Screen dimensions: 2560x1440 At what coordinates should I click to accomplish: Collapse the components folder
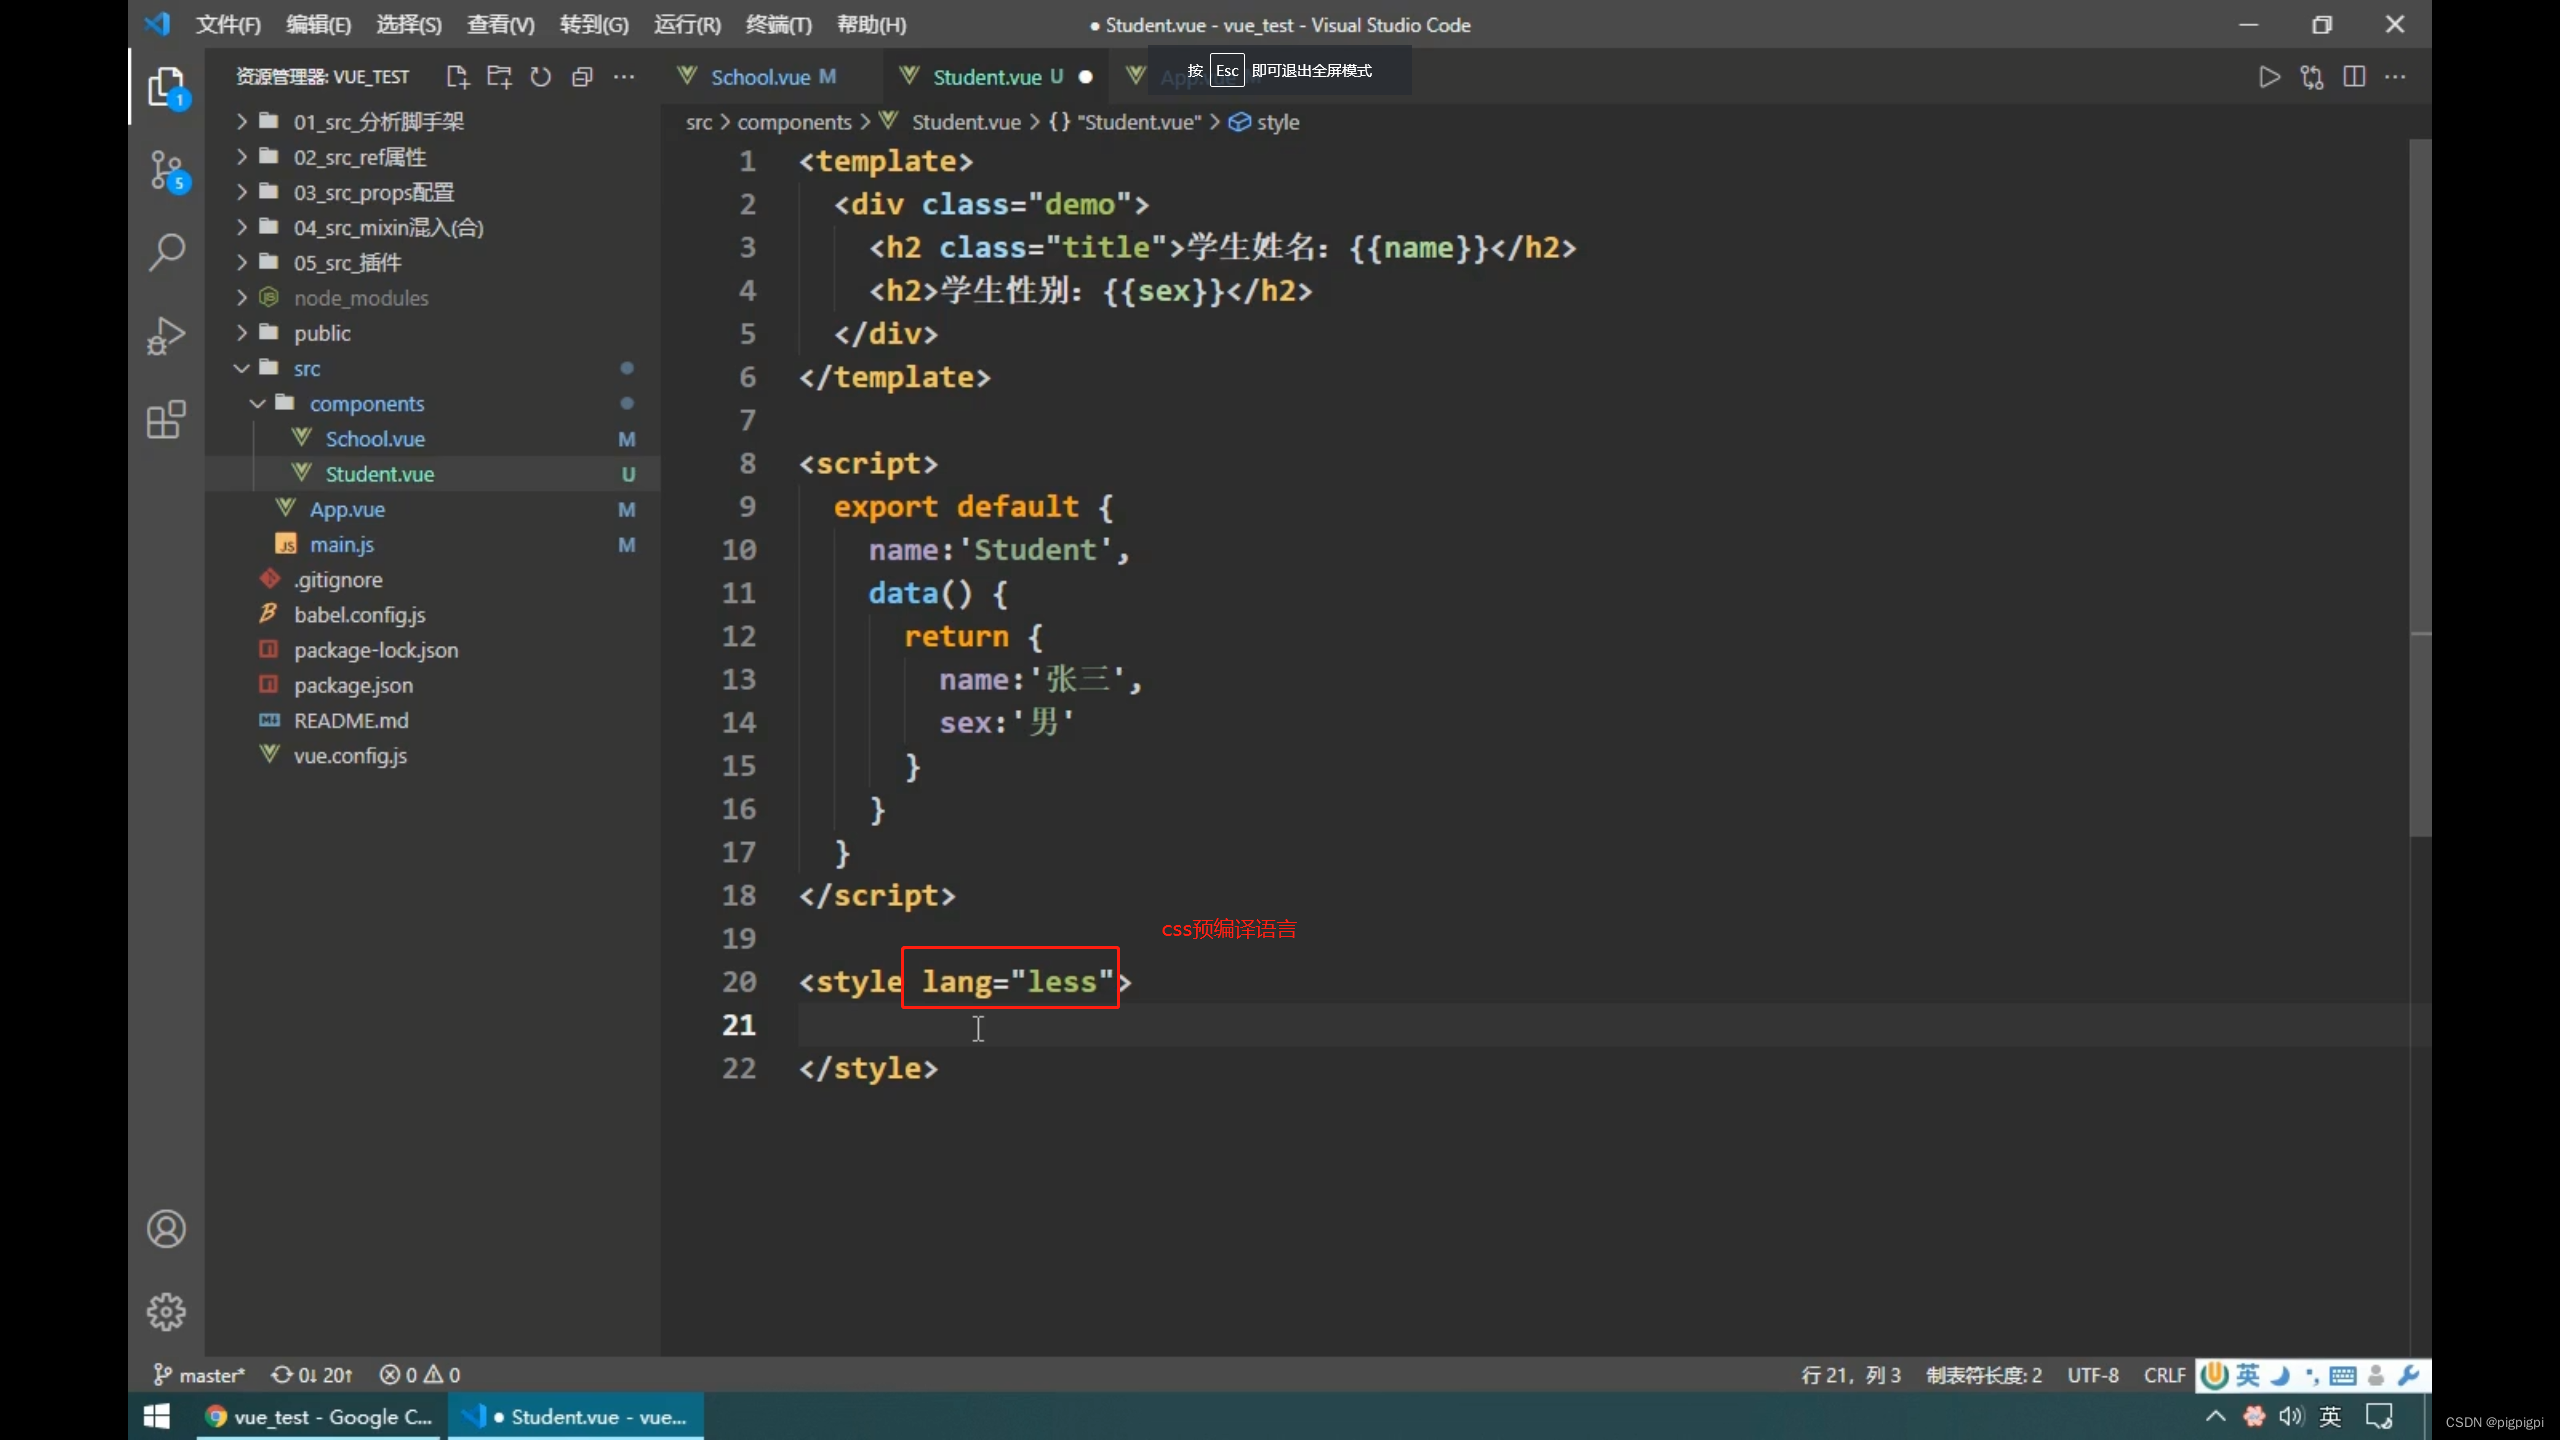432,403
